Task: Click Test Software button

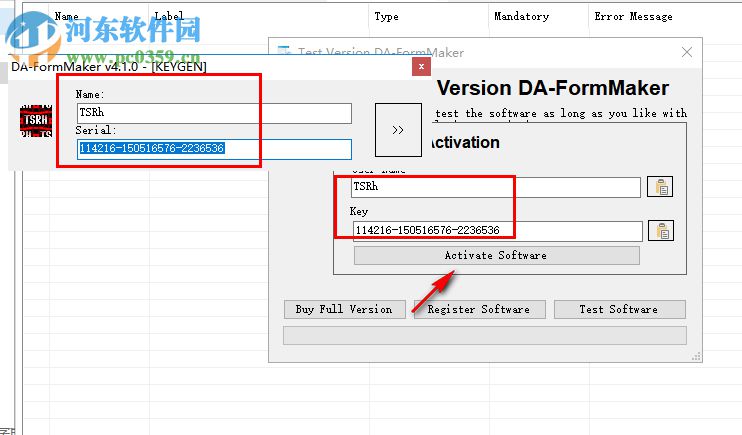Action: 619,310
